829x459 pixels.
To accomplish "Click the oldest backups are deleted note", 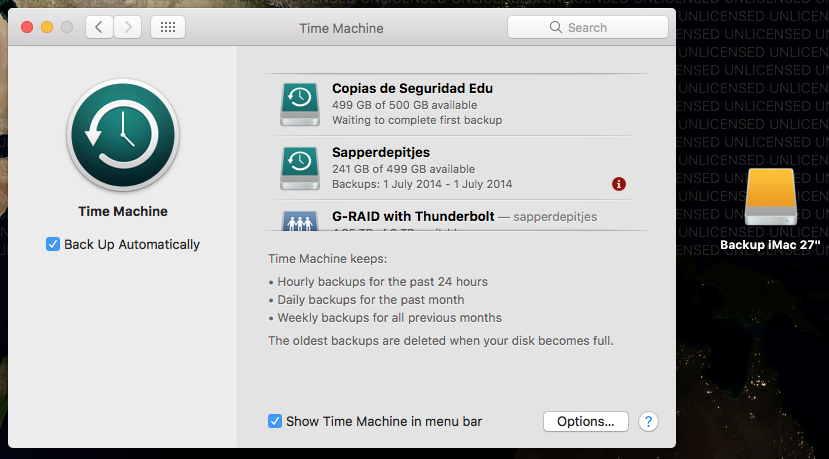I will point(441,341).
